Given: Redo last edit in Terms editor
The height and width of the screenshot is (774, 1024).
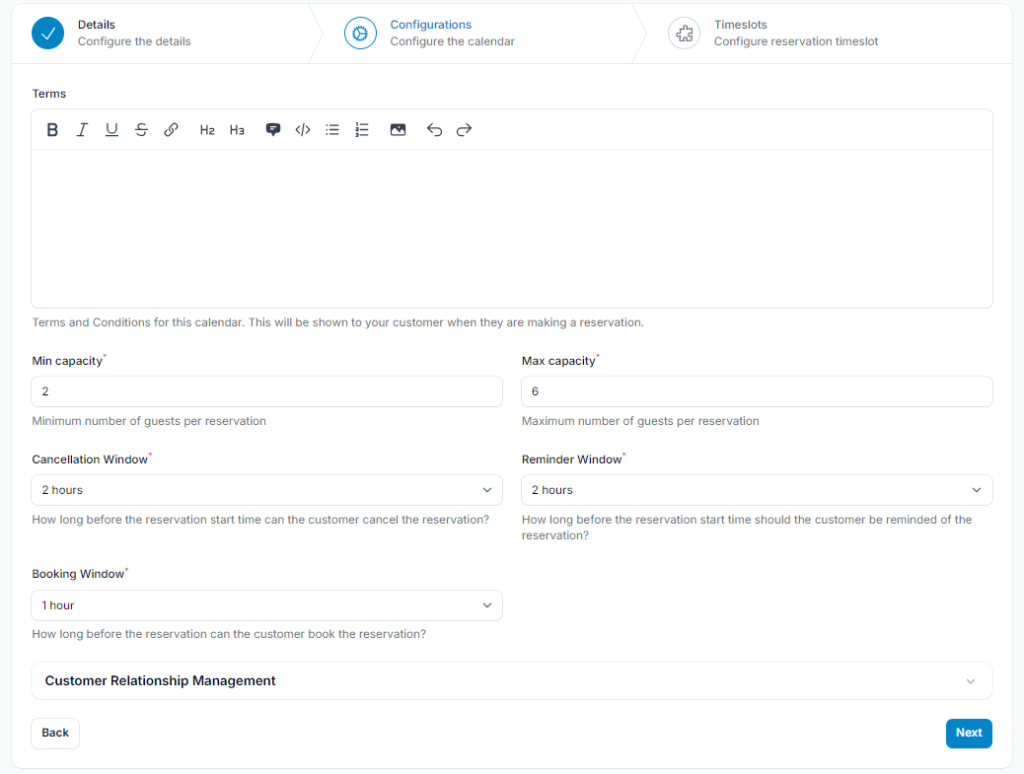Looking at the screenshot, I should [464, 130].
